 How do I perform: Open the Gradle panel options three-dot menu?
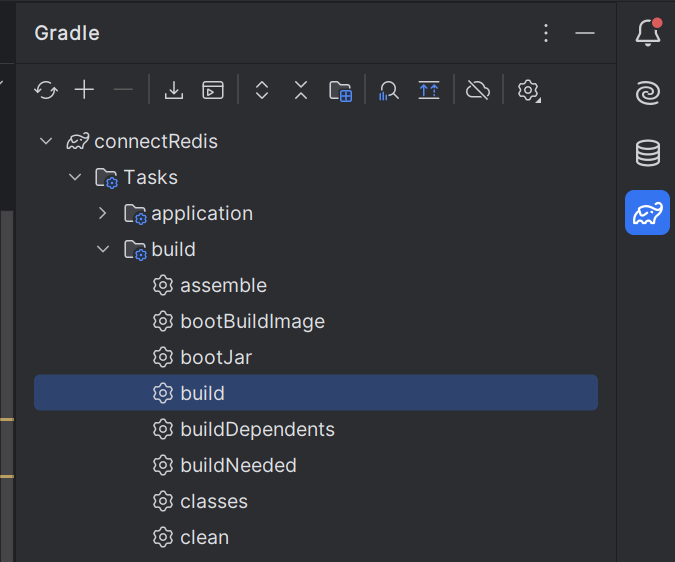546,33
